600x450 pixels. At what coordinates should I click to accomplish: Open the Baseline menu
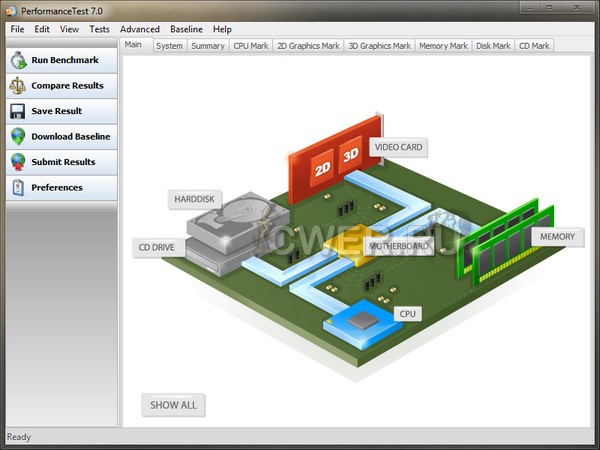(x=186, y=29)
